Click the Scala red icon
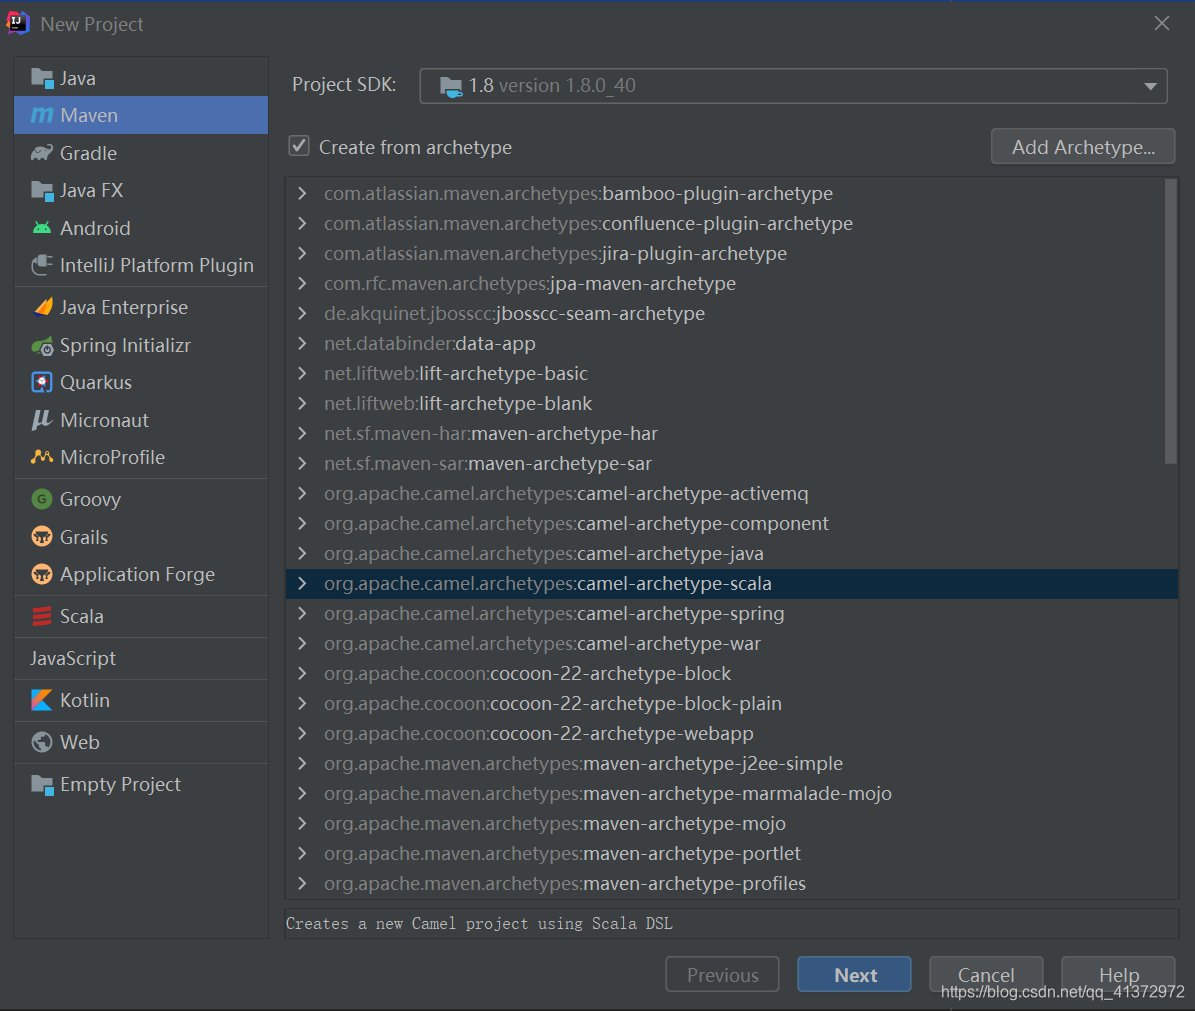Image resolution: width=1195 pixels, height=1011 pixels. pos(42,616)
